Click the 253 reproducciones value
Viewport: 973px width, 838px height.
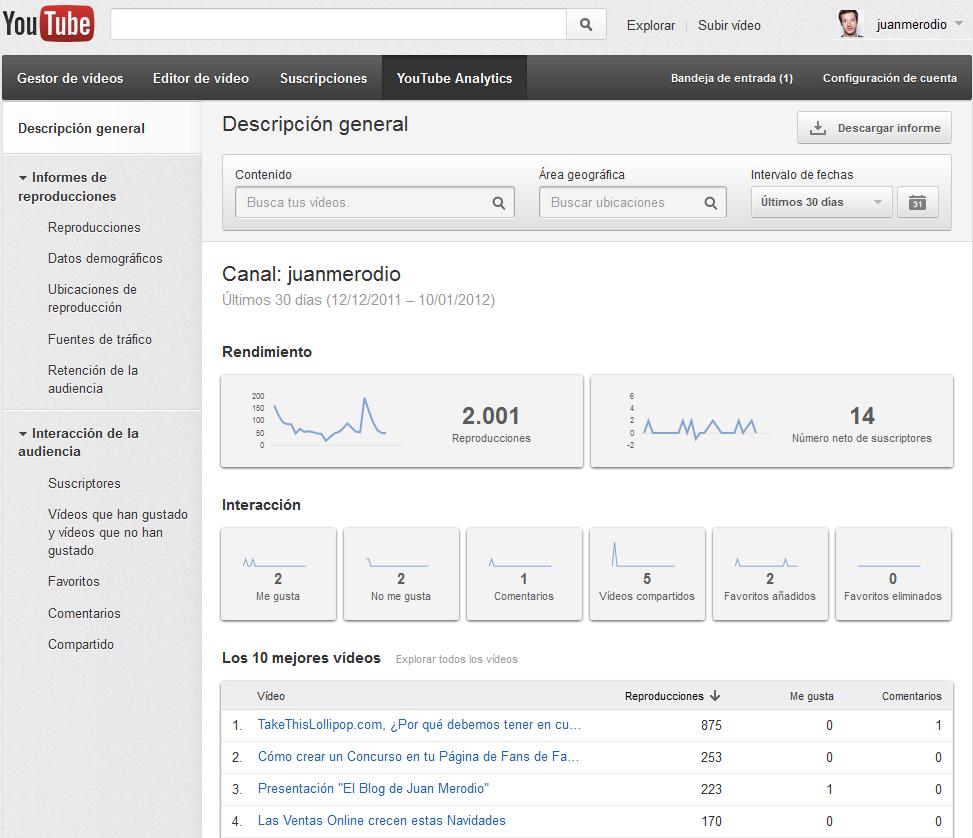pos(711,757)
